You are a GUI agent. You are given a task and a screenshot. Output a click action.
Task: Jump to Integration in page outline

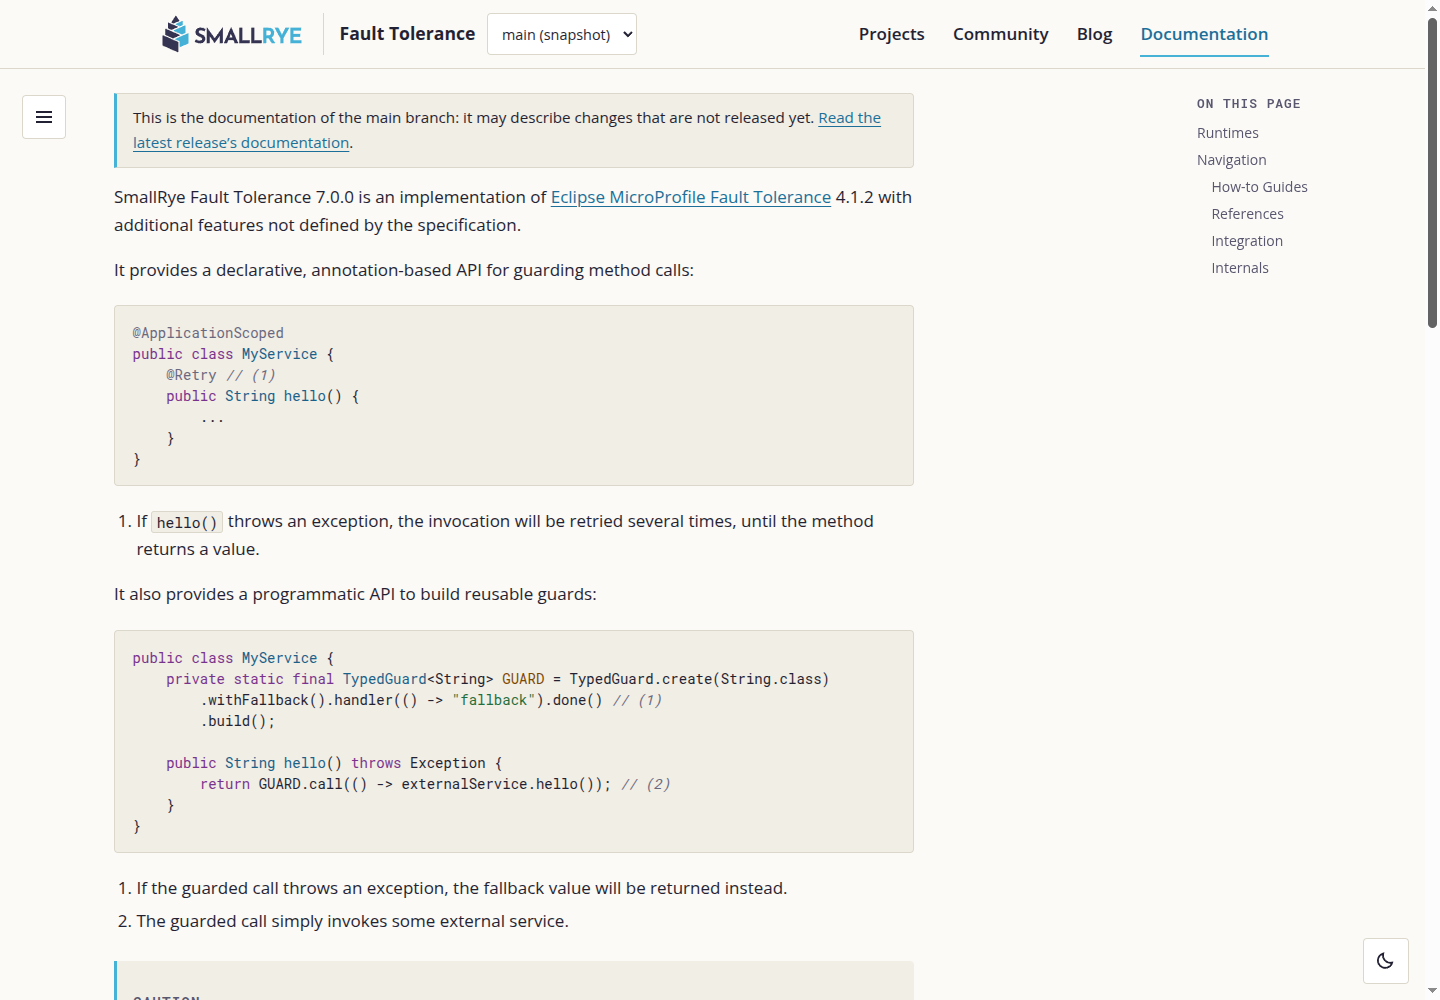coord(1247,241)
